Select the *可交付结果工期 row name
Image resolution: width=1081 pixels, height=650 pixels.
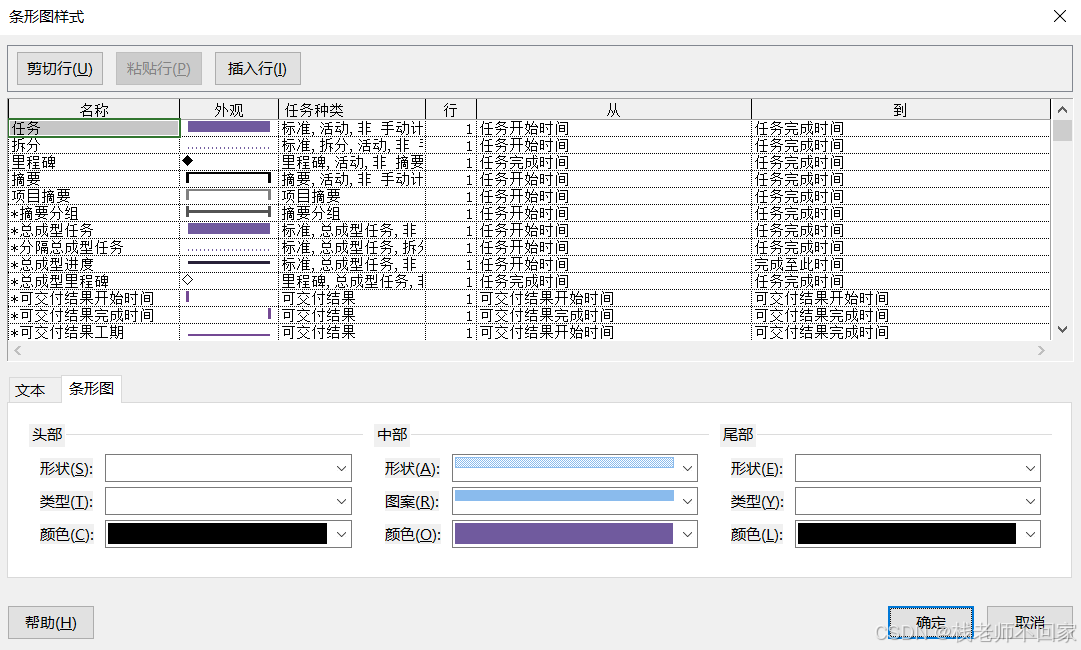point(94,332)
